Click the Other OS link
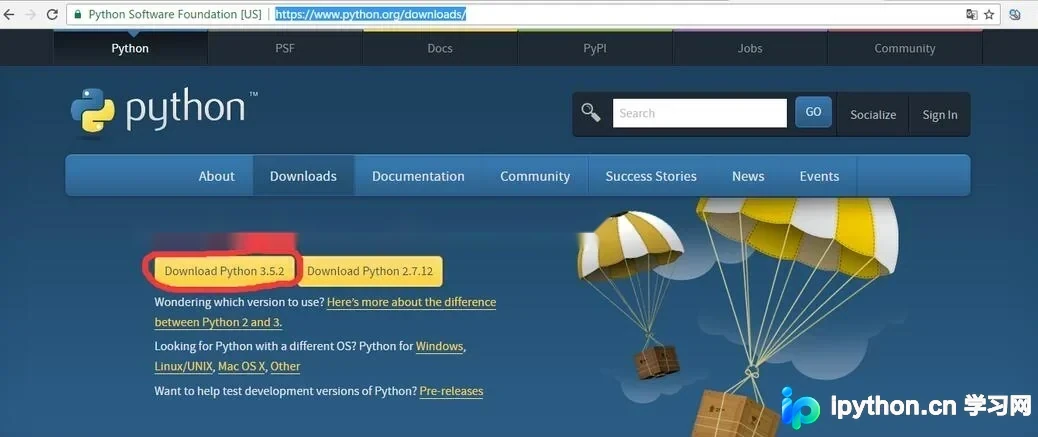The width and height of the screenshot is (1038, 437). 285,366
